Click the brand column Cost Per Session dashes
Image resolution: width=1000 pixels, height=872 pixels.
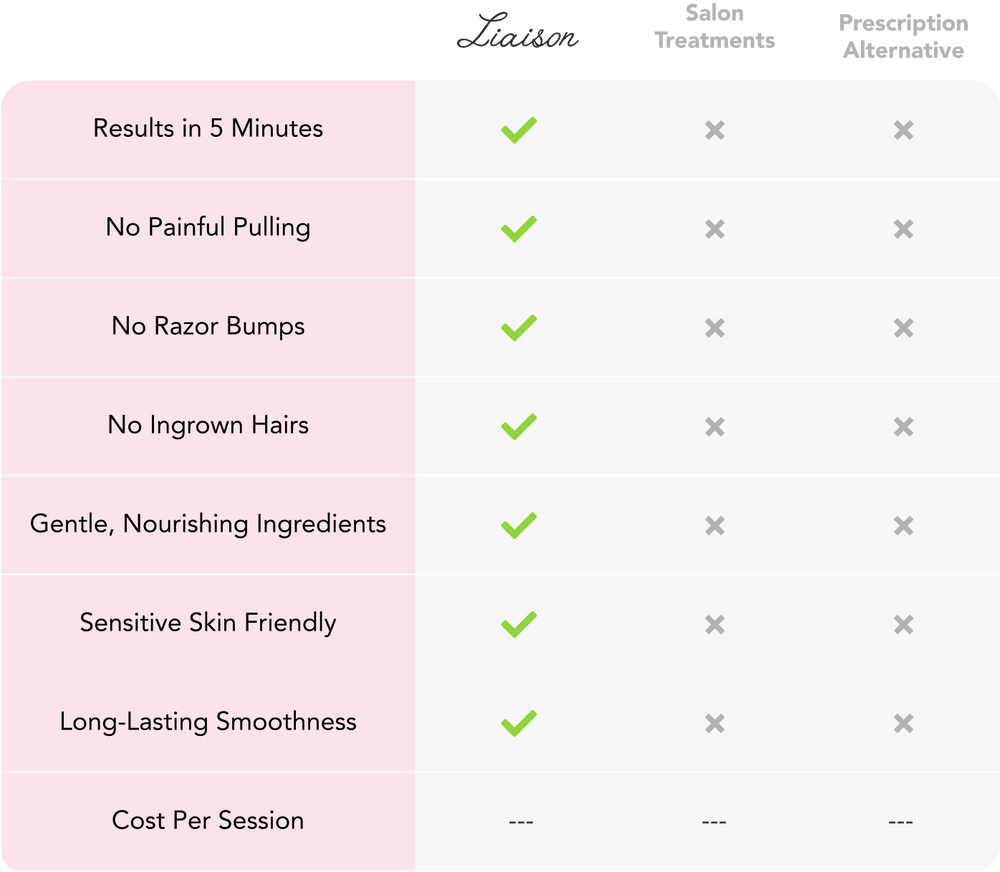coord(520,822)
